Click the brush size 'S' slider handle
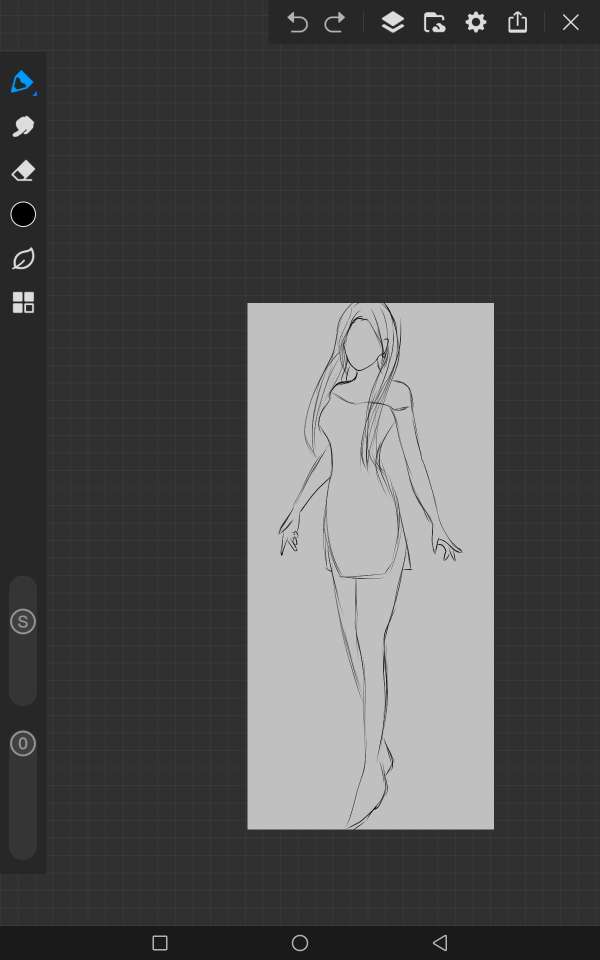The height and width of the screenshot is (960, 600). point(23,622)
